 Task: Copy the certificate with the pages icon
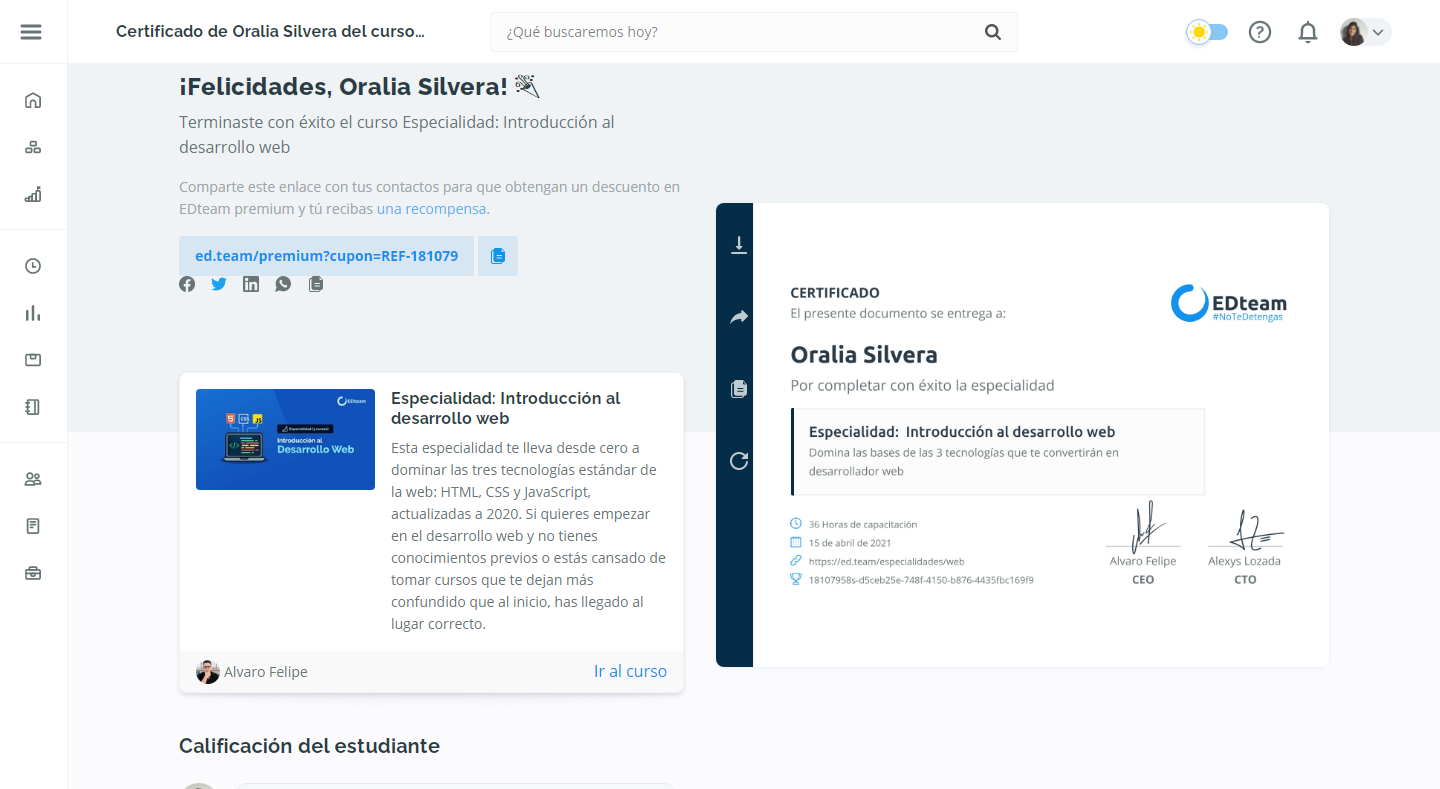point(737,389)
